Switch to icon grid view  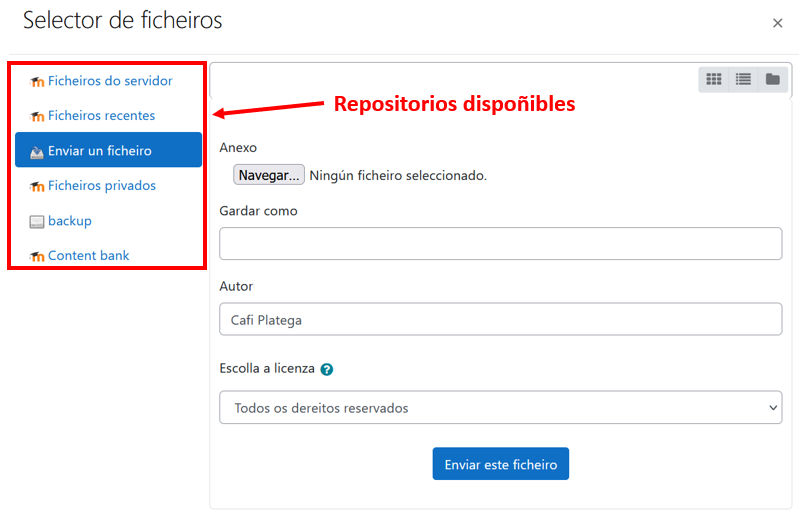pyautogui.click(x=713, y=79)
